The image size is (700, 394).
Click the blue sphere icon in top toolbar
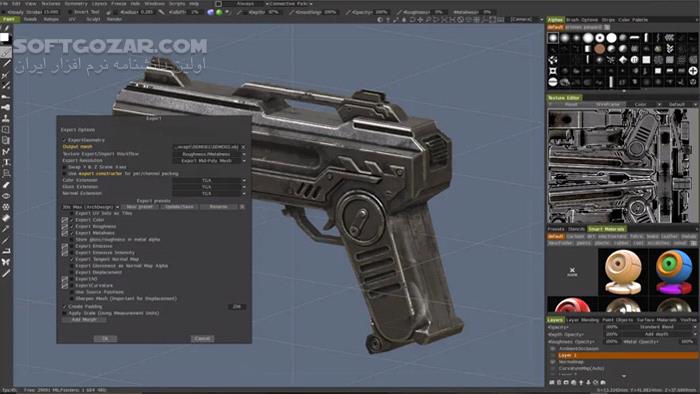210,12
